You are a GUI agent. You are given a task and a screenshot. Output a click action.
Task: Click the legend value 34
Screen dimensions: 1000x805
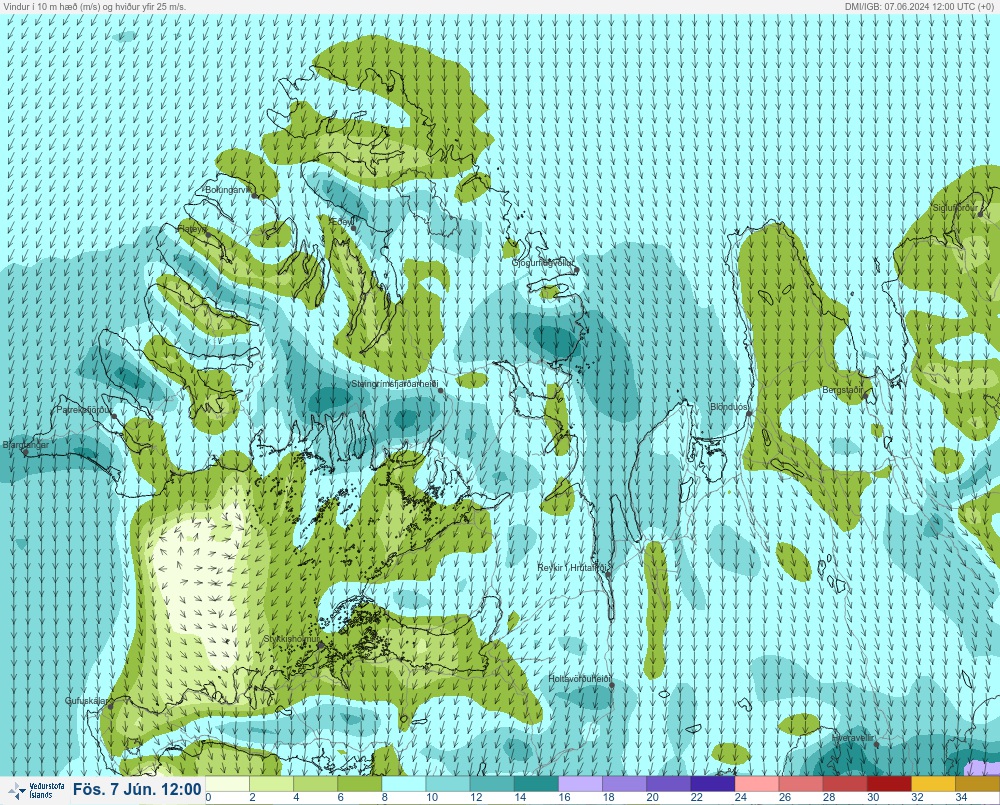coord(962,797)
